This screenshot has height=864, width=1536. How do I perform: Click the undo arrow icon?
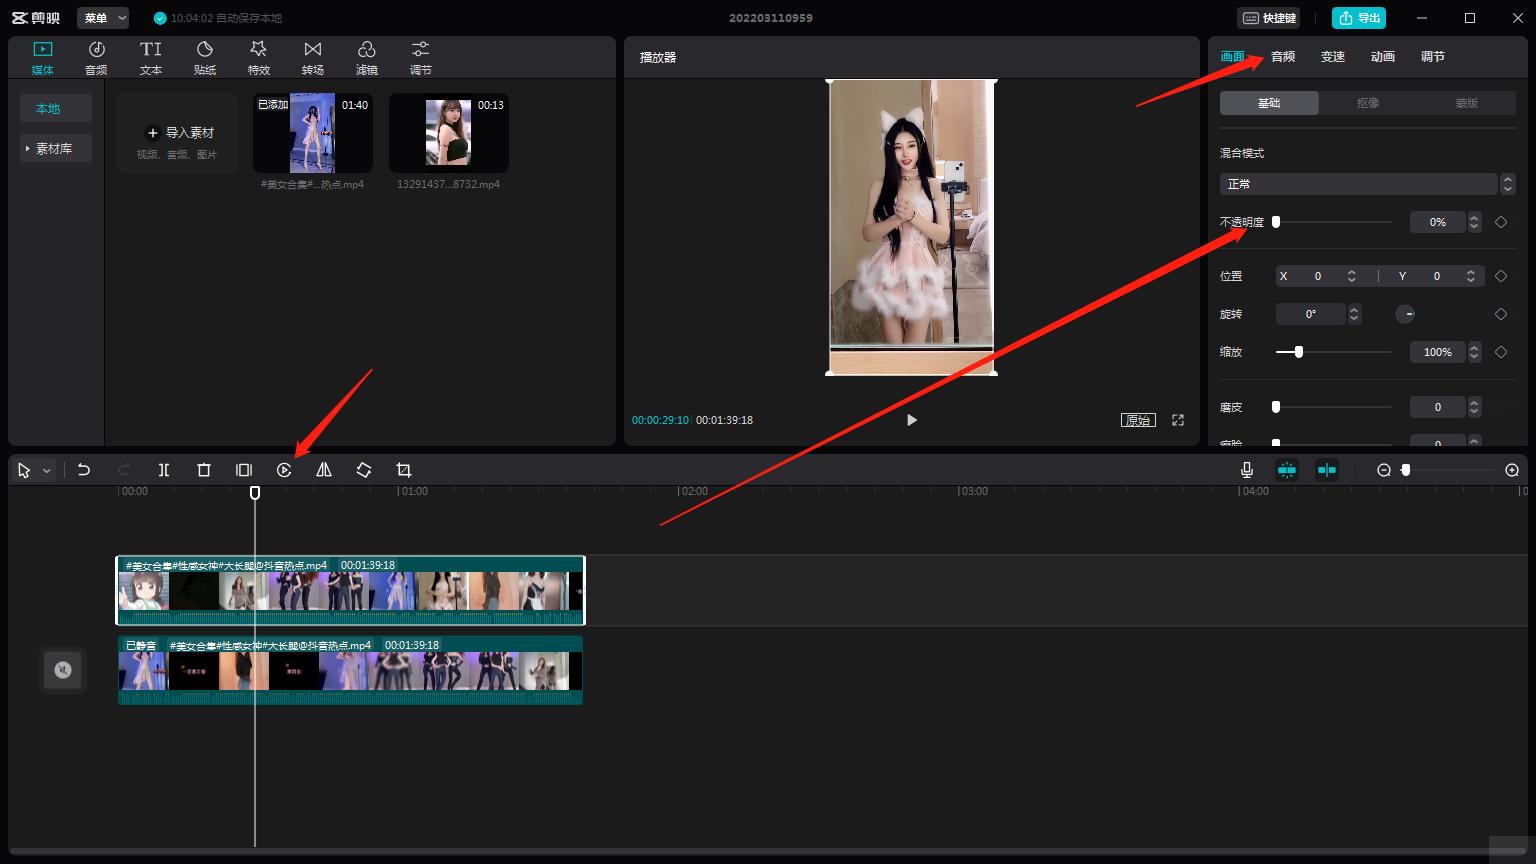pos(84,470)
